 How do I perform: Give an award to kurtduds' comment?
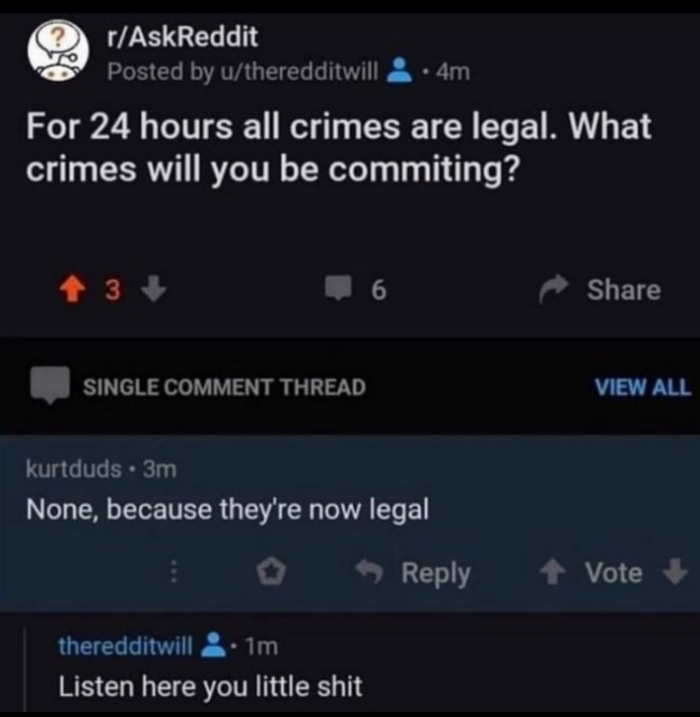click(x=271, y=572)
